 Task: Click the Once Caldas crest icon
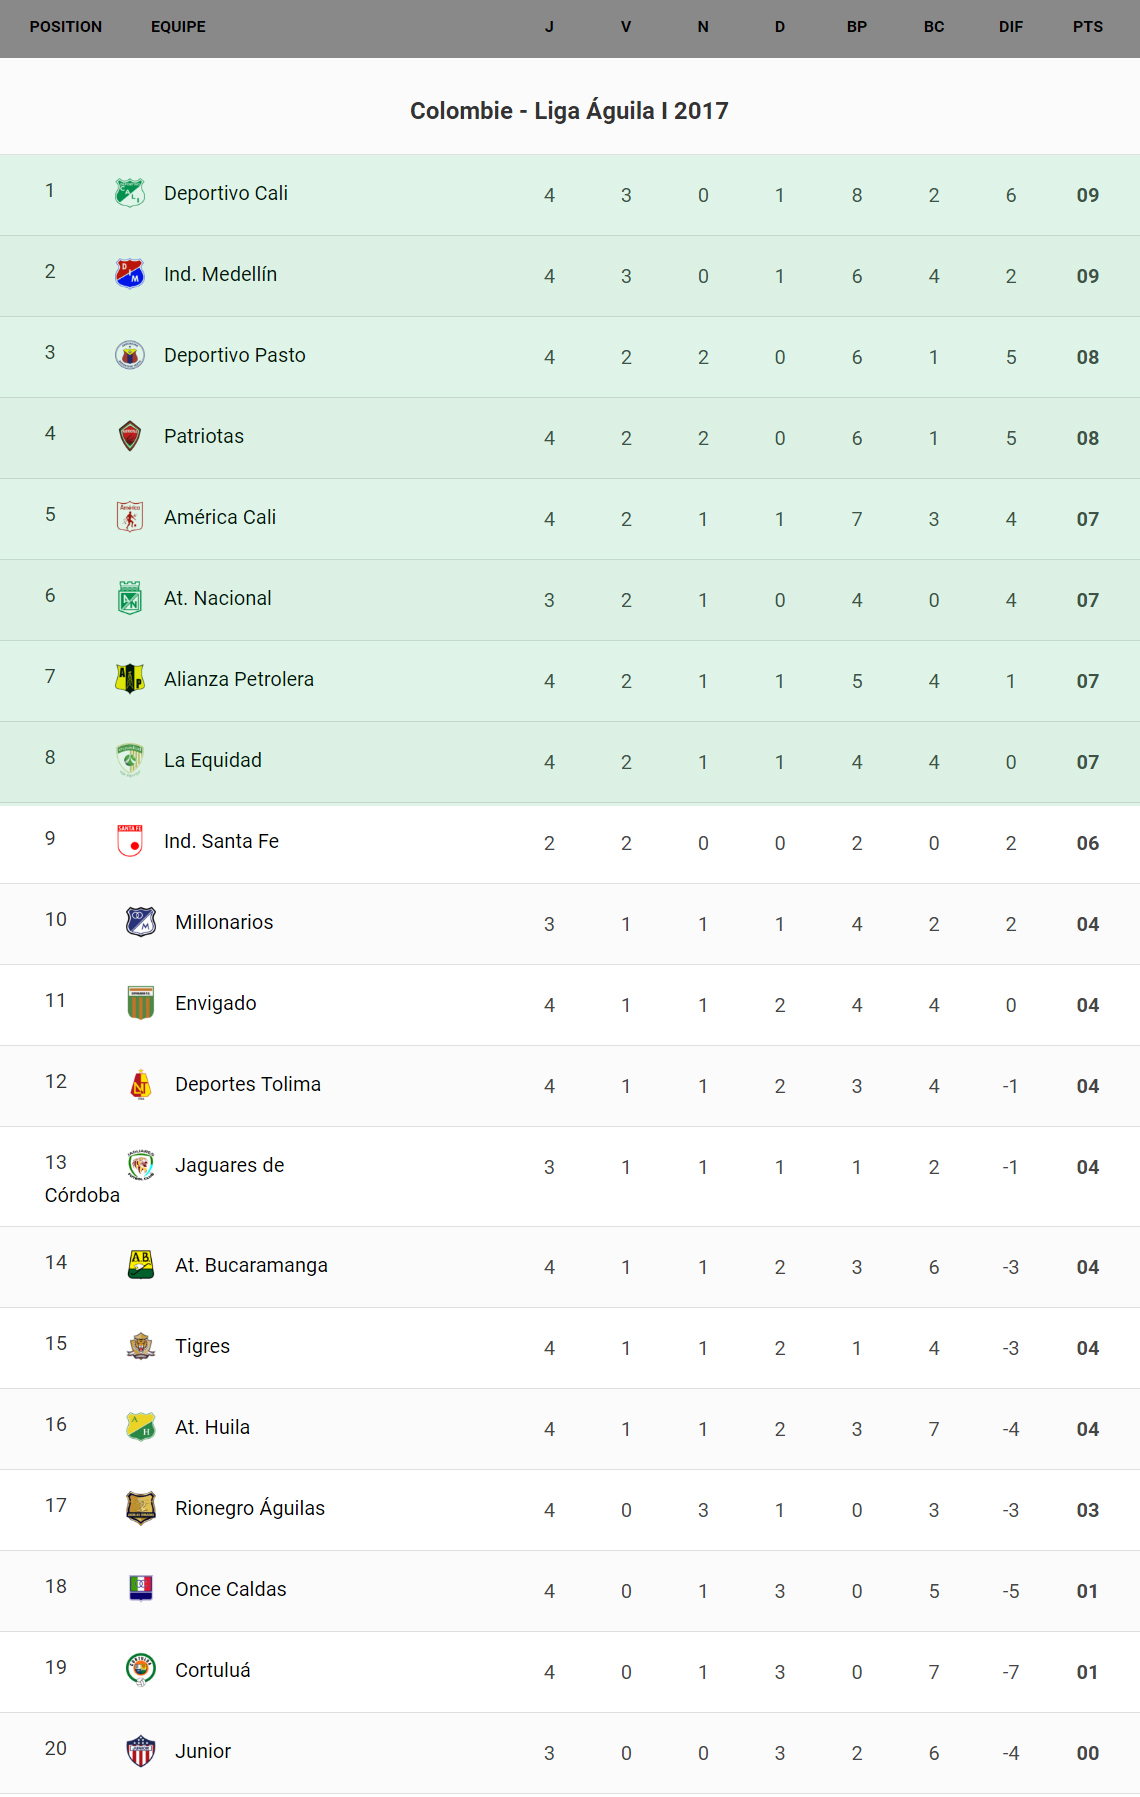click(141, 1588)
